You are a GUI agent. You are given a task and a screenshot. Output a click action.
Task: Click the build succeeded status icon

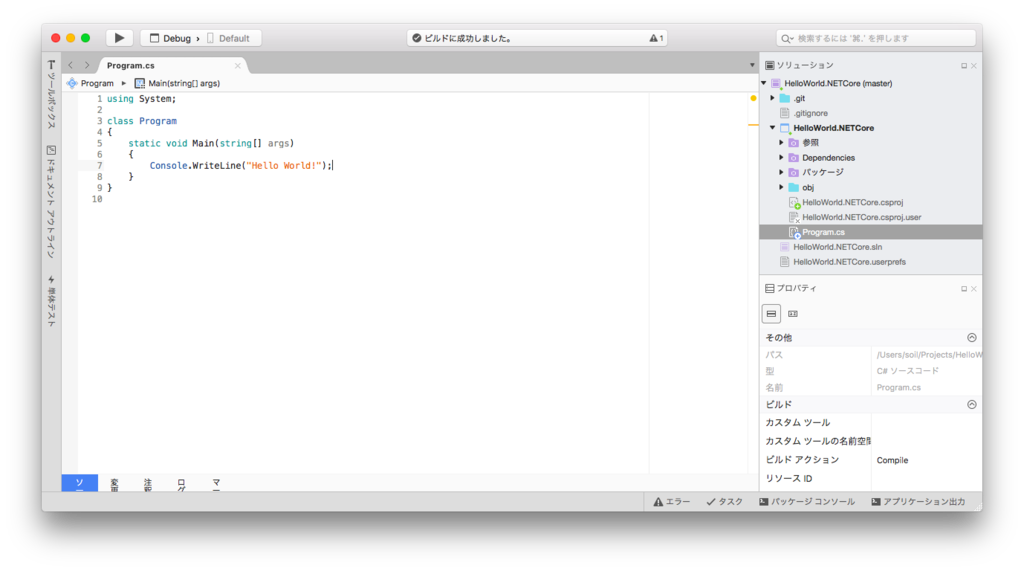point(417,39)
